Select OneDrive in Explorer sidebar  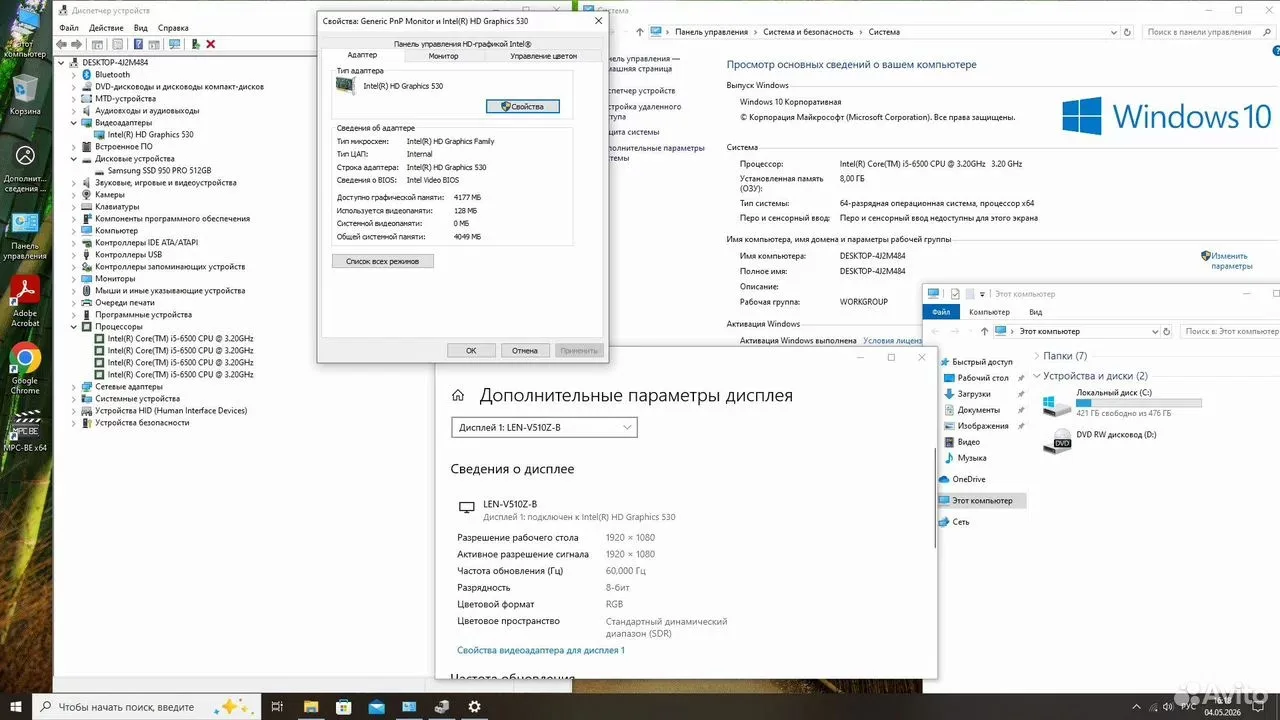[x=961, y=479]
